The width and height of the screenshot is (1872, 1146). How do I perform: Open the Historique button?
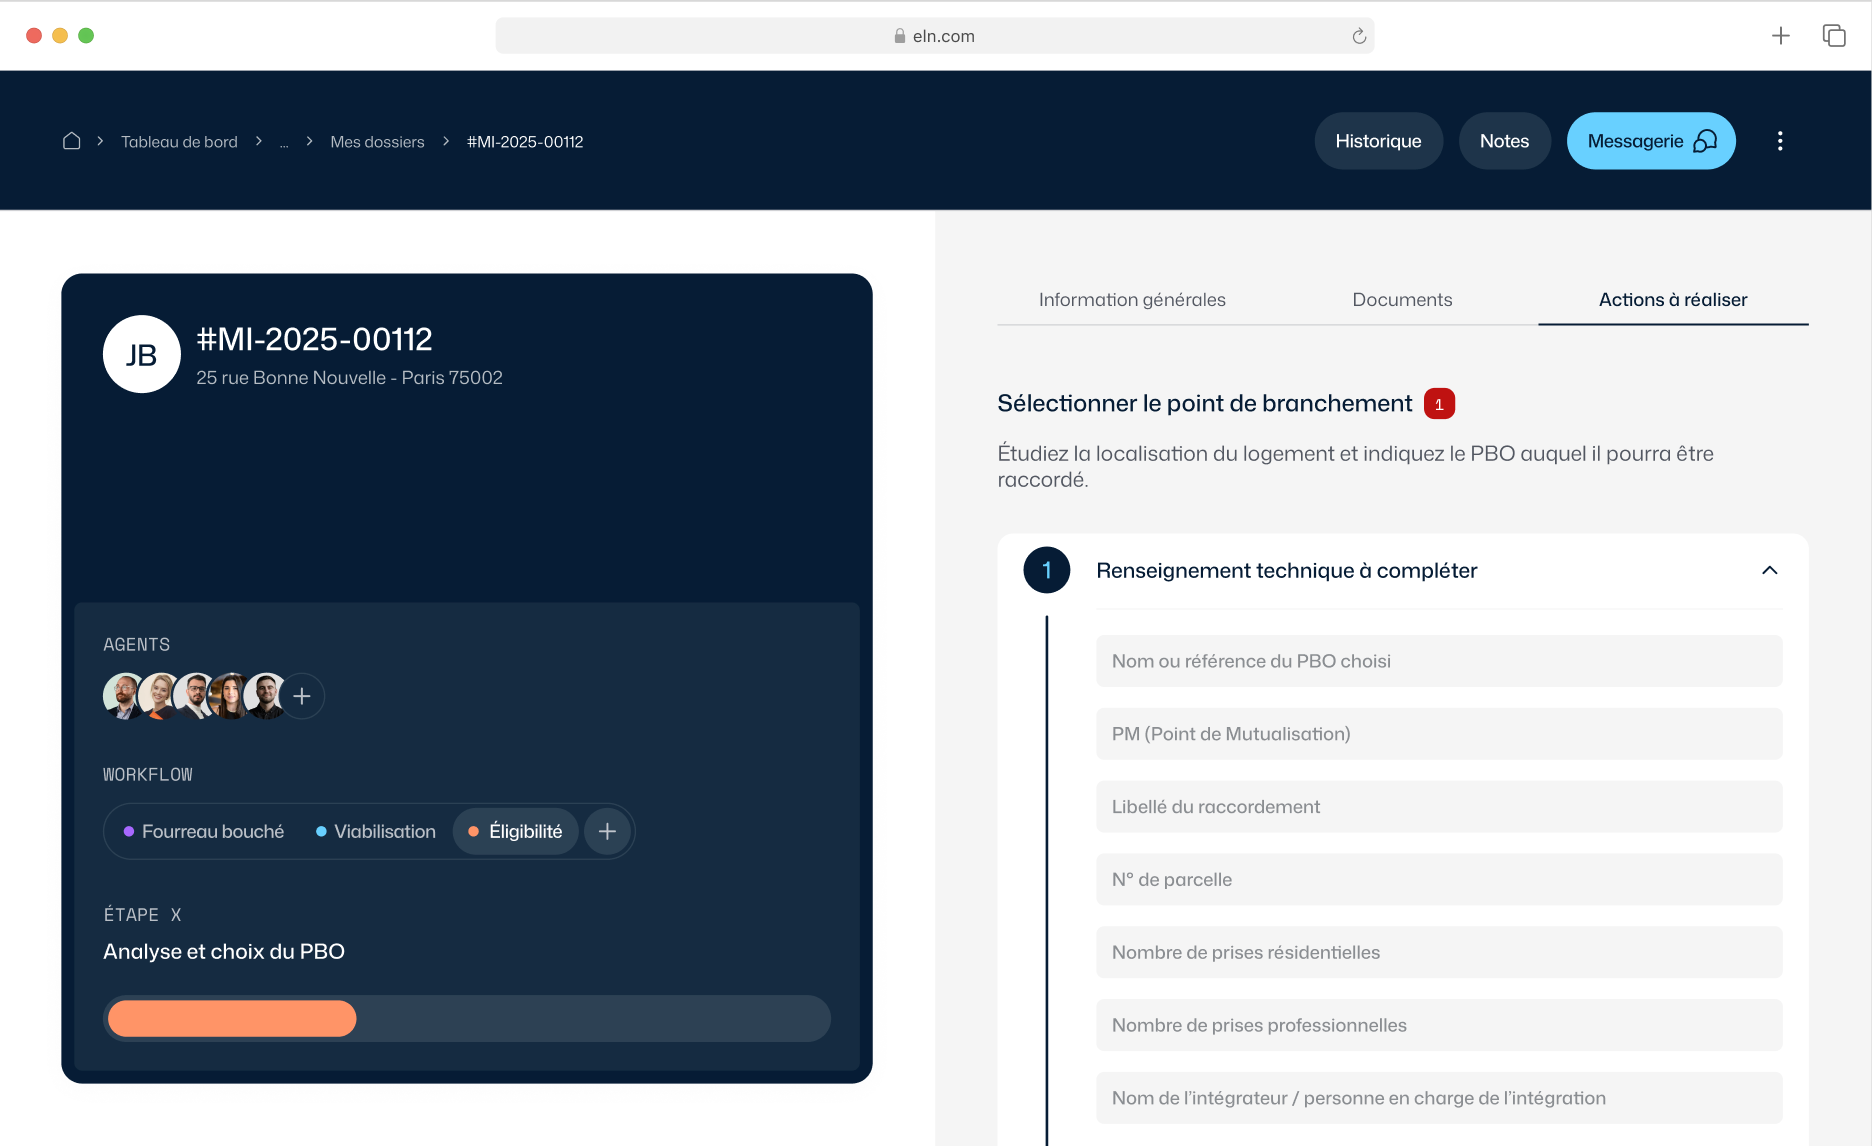point(1378,141)
